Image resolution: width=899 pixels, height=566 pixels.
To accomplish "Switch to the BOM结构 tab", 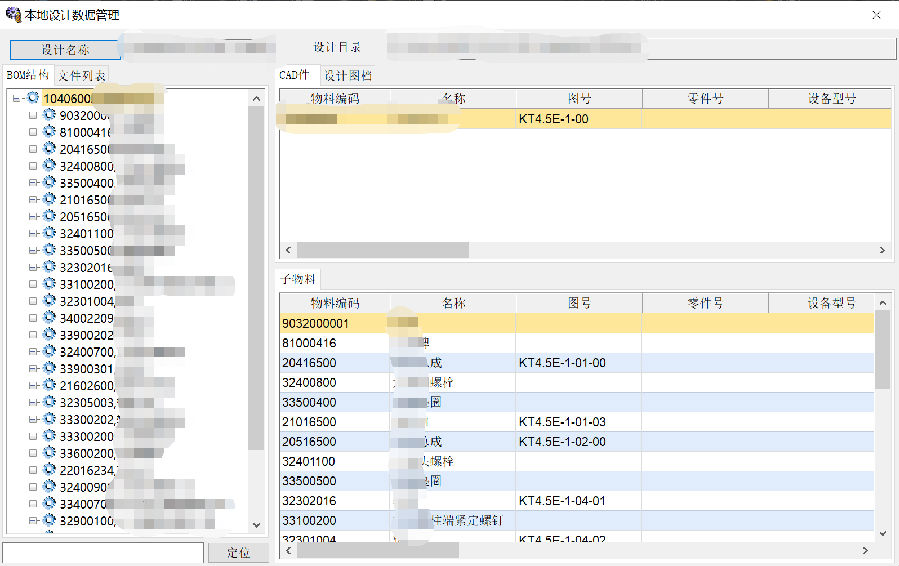I will (28, 75).
